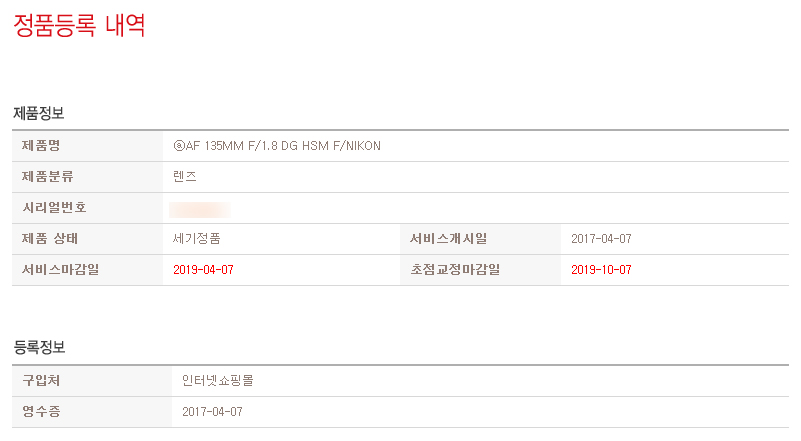The height and width of the screenshot is (441, 801).
Task: Click the 제품분류 row label
Action: click(x=47, y=177)
